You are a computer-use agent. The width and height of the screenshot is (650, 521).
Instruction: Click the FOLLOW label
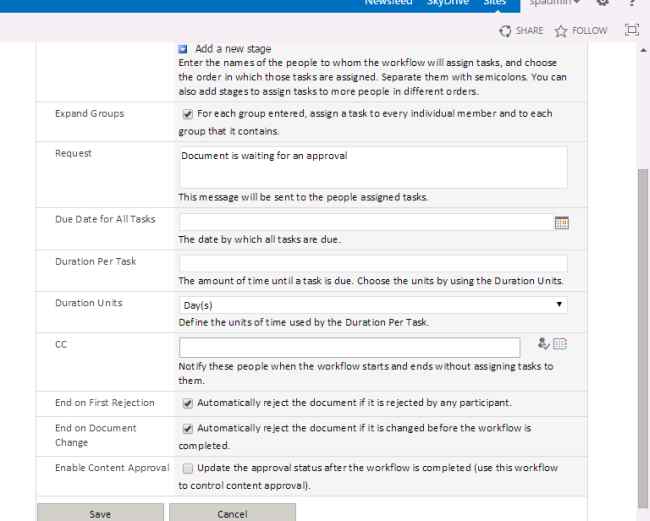point(589,31)
